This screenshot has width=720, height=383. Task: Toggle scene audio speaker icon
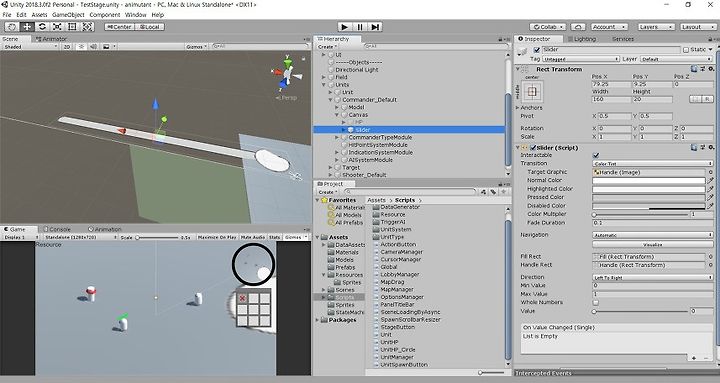tap(94, 46)
